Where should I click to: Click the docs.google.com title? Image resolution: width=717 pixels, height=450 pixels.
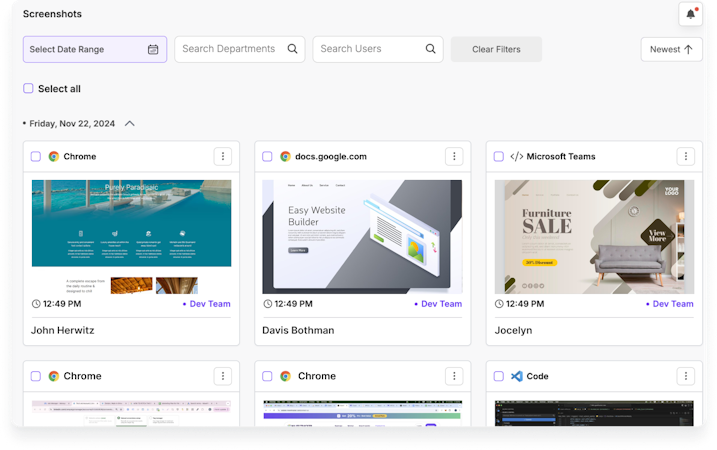[331, 156]
